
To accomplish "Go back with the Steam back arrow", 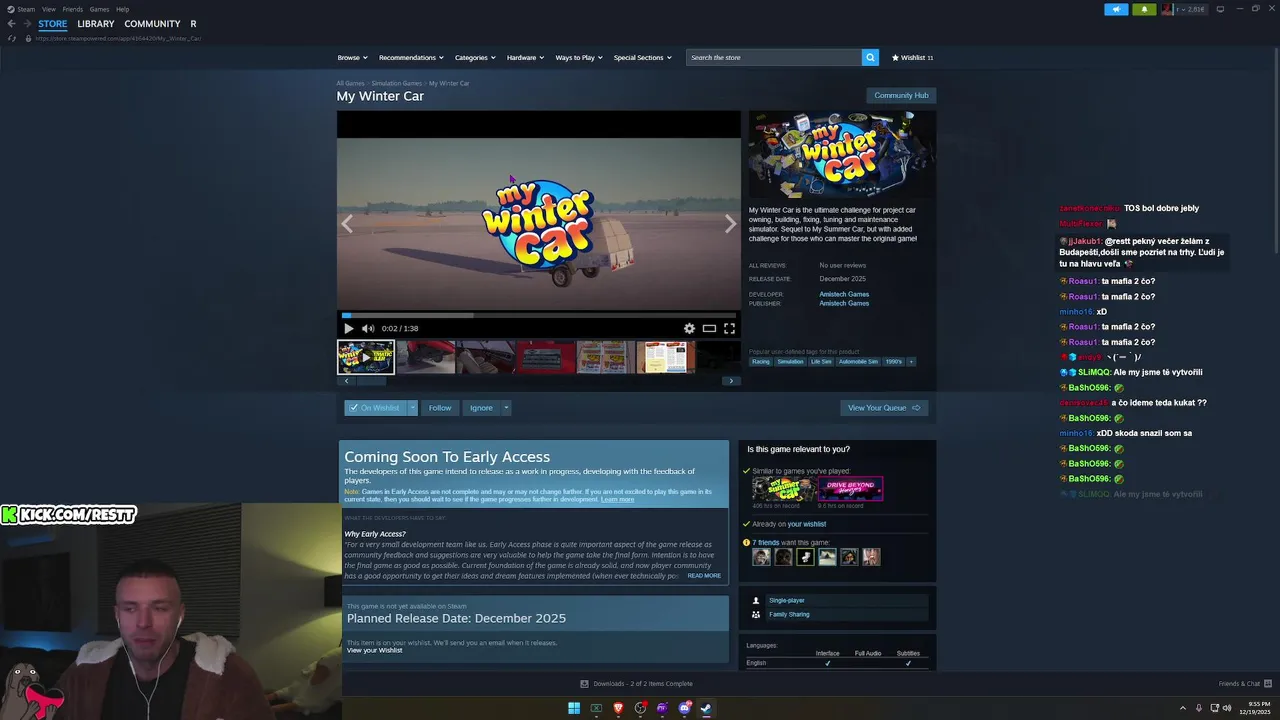I will point(11,24).
